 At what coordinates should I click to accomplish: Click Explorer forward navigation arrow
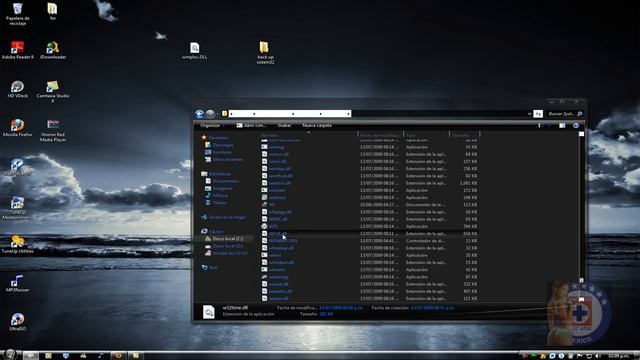click(x=210, y=114)
